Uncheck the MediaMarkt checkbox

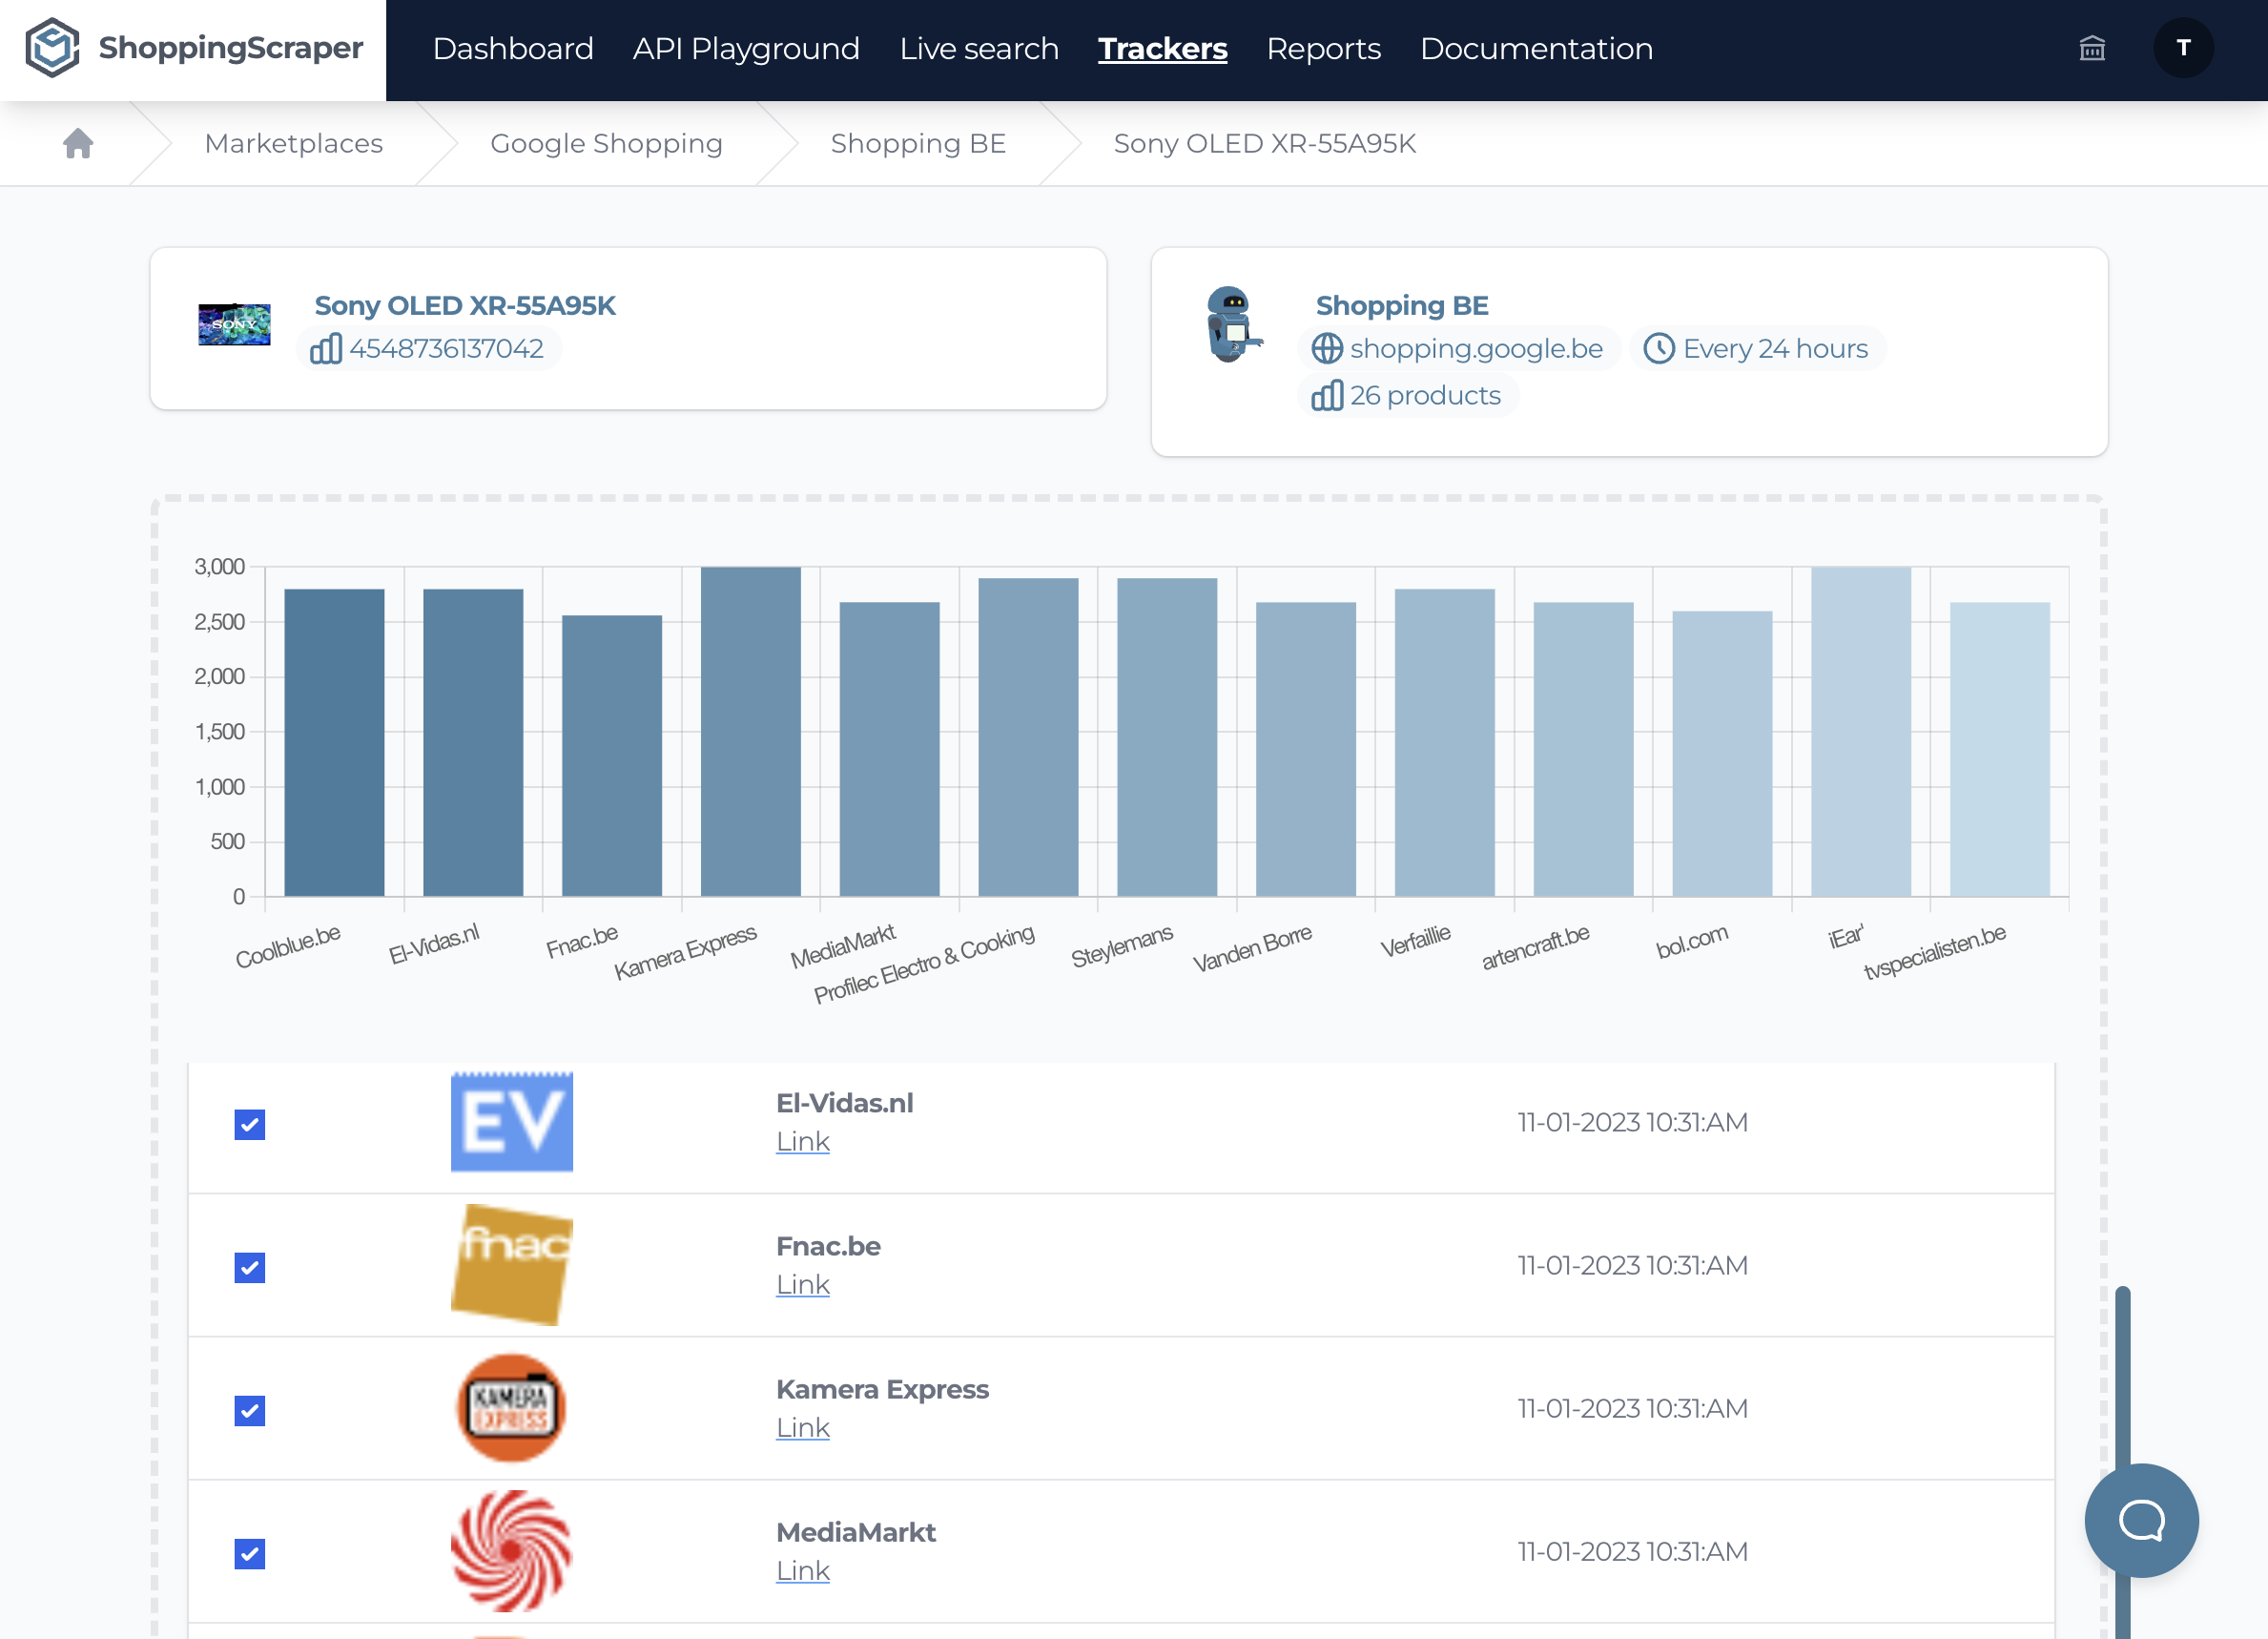point(250,1554)
